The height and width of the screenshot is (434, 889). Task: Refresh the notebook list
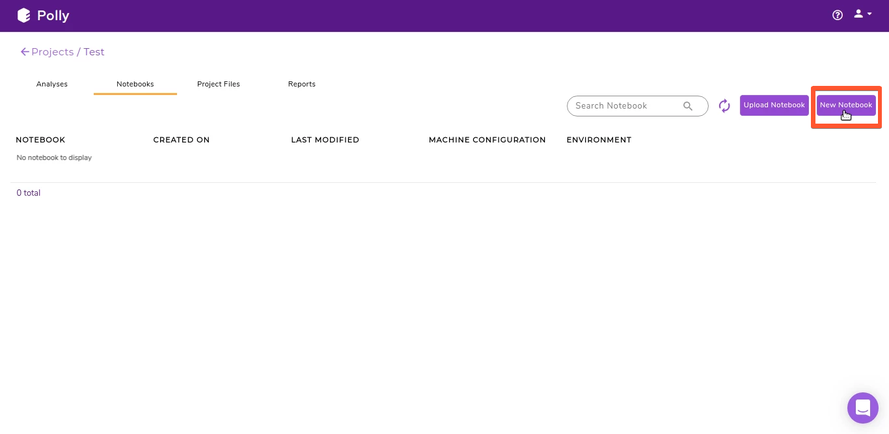(725, 106)
